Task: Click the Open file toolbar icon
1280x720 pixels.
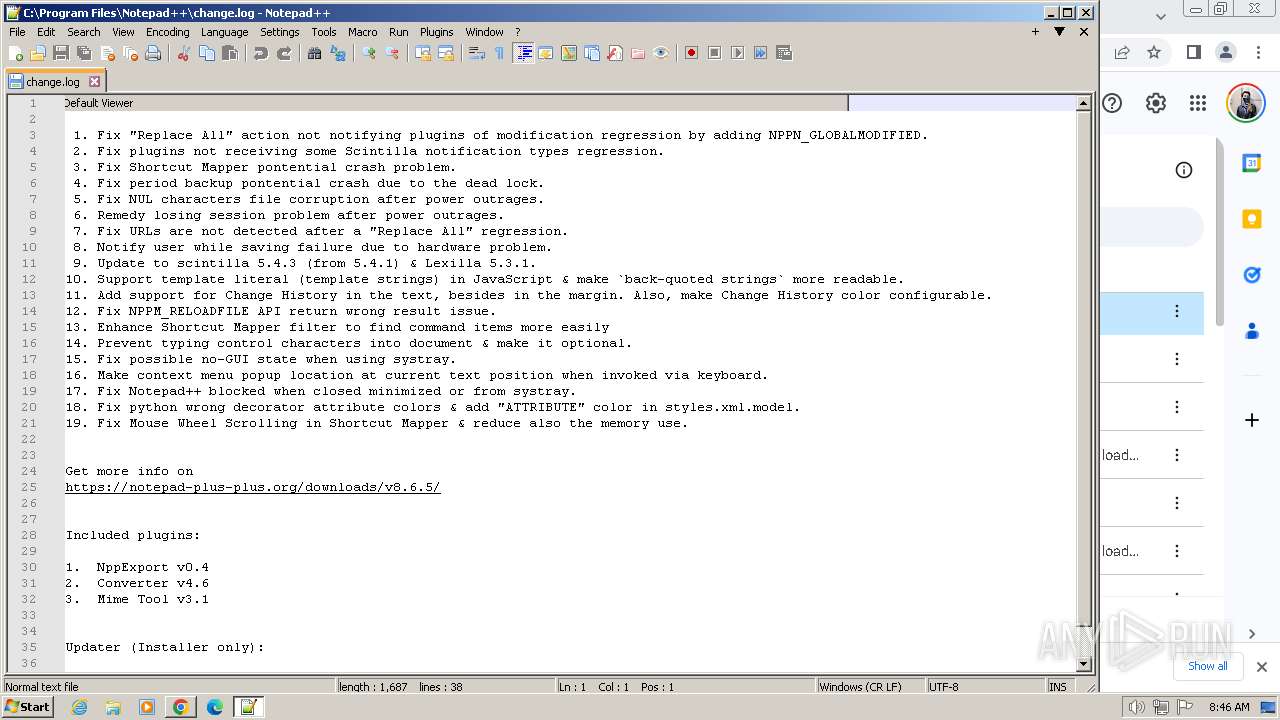Action: 38,53
